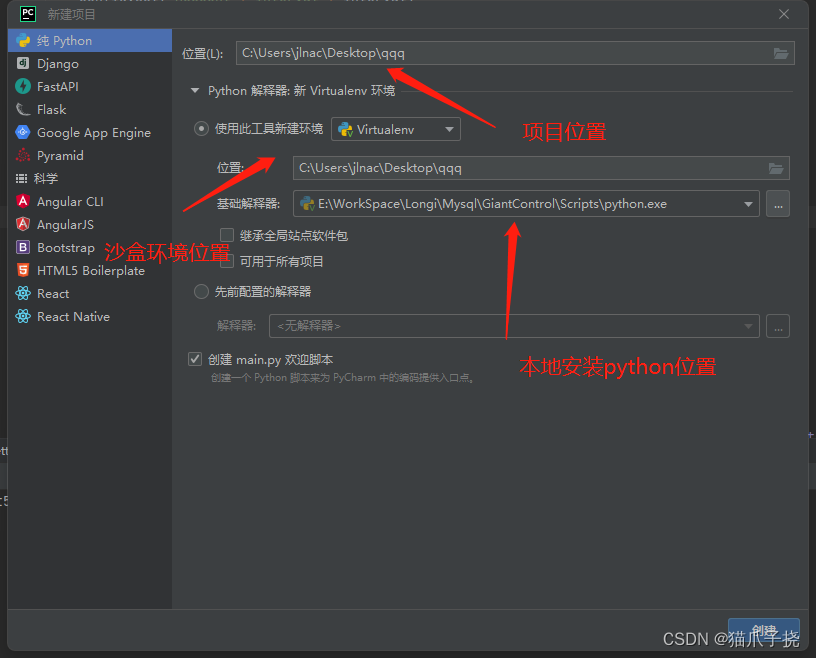This screenshot has width=816, height=658.
Task: Toggle the 可用于所有项目 checkbox
Action: (x=227, y=261)
